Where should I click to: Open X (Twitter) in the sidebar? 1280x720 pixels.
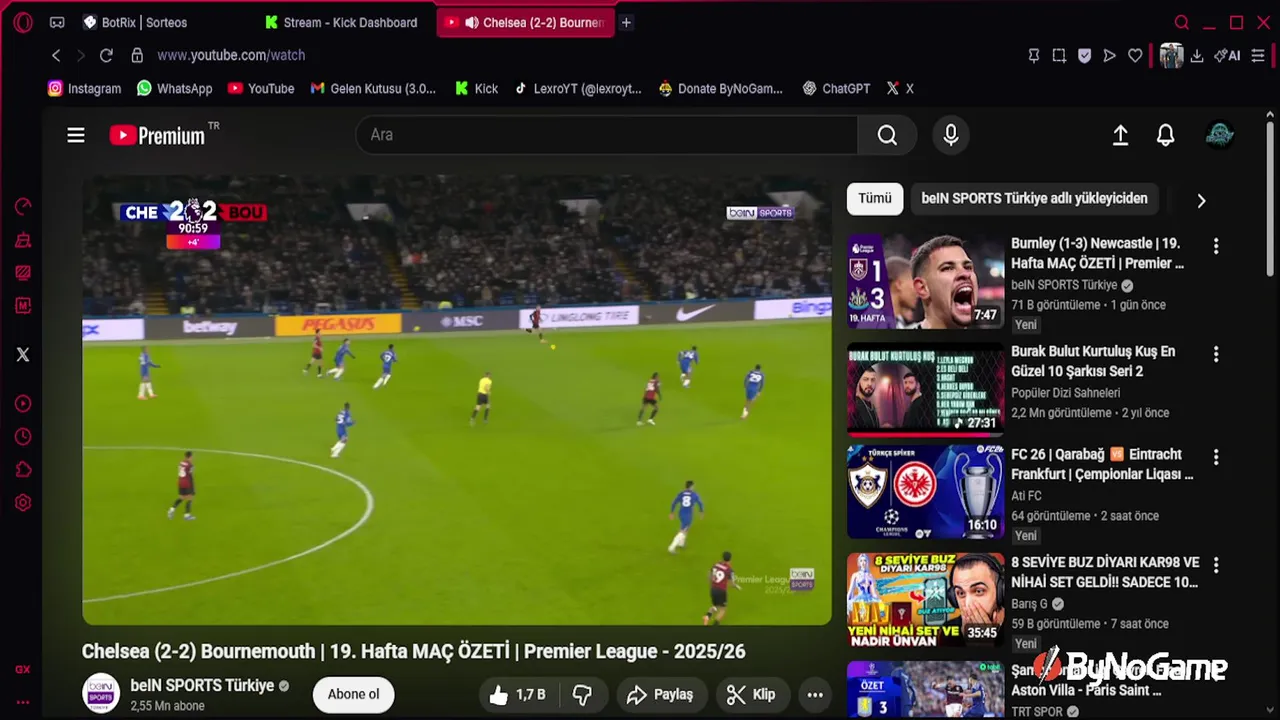pos(23,354)
